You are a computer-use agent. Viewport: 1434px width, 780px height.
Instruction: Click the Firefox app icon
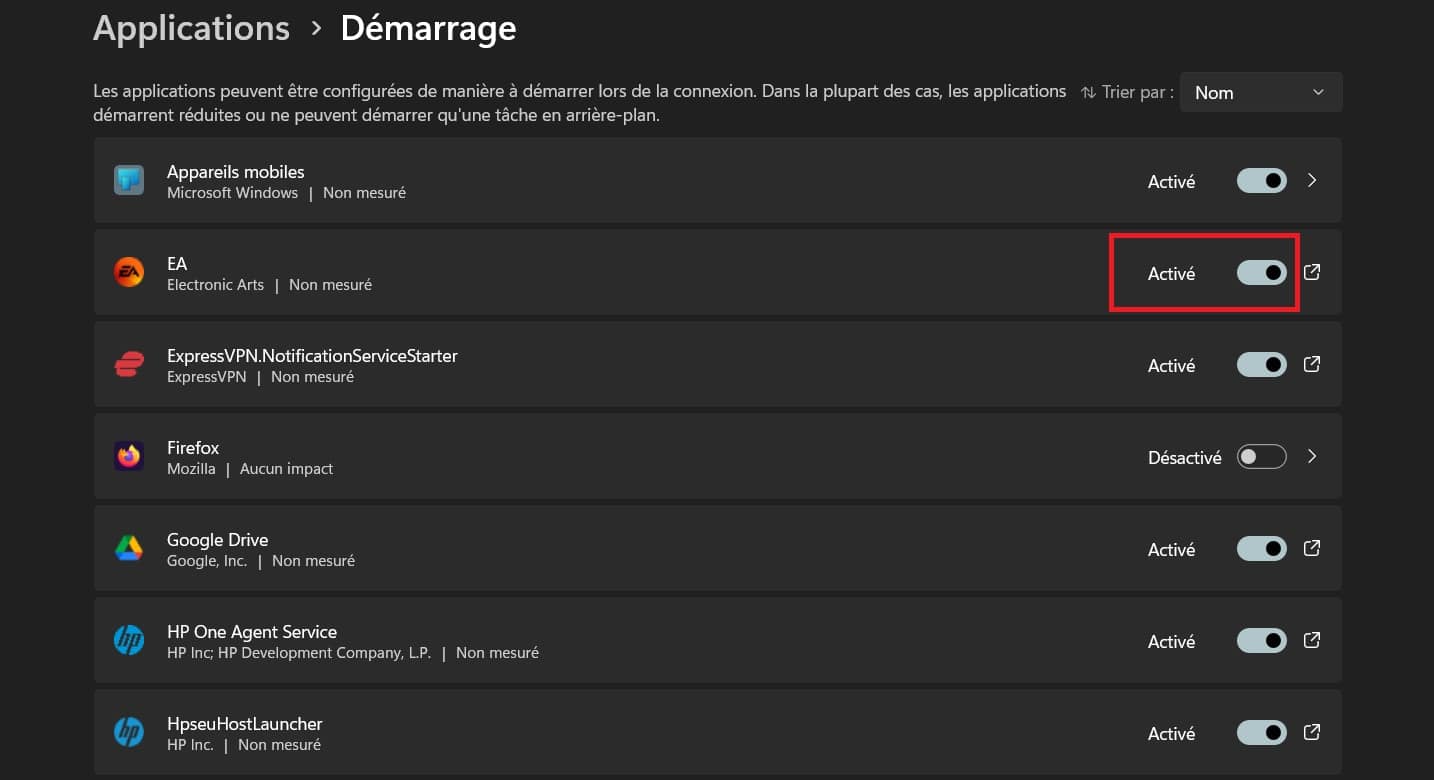click(128, 456)
